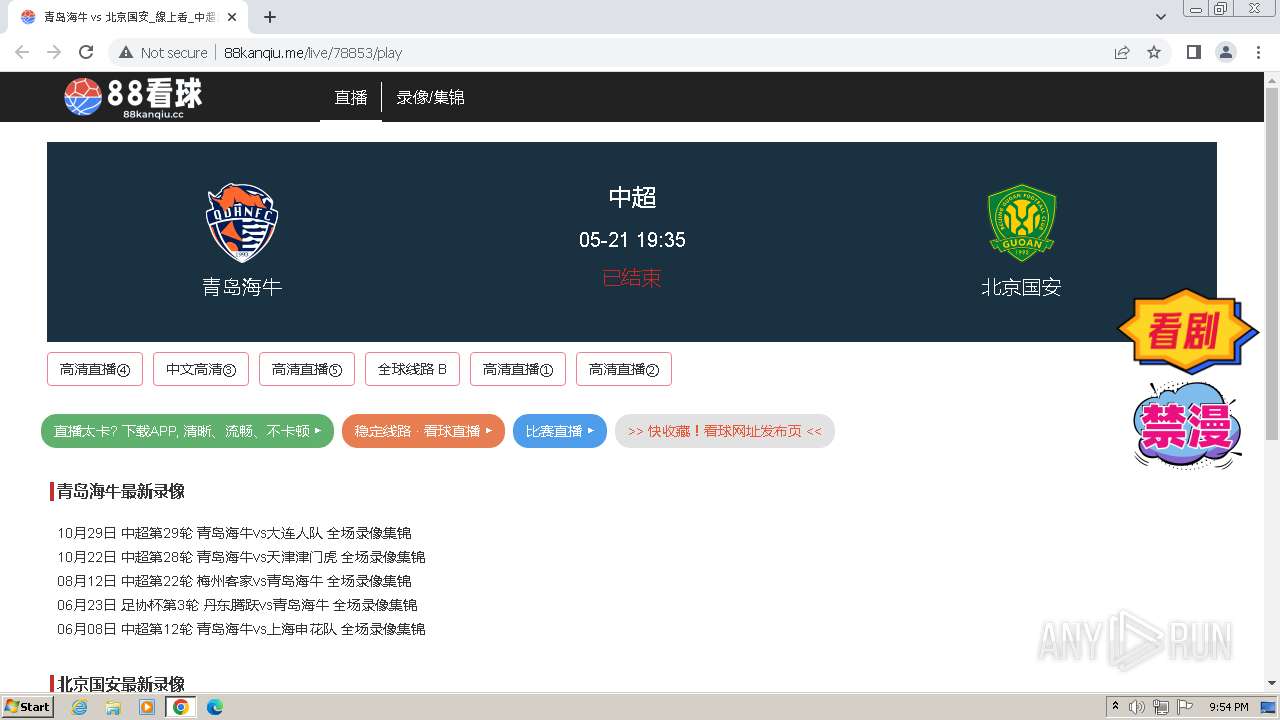This screenshot has height=720, width=1280.
Task: Expand the tab search chevron
Action: pos(1160,17)
